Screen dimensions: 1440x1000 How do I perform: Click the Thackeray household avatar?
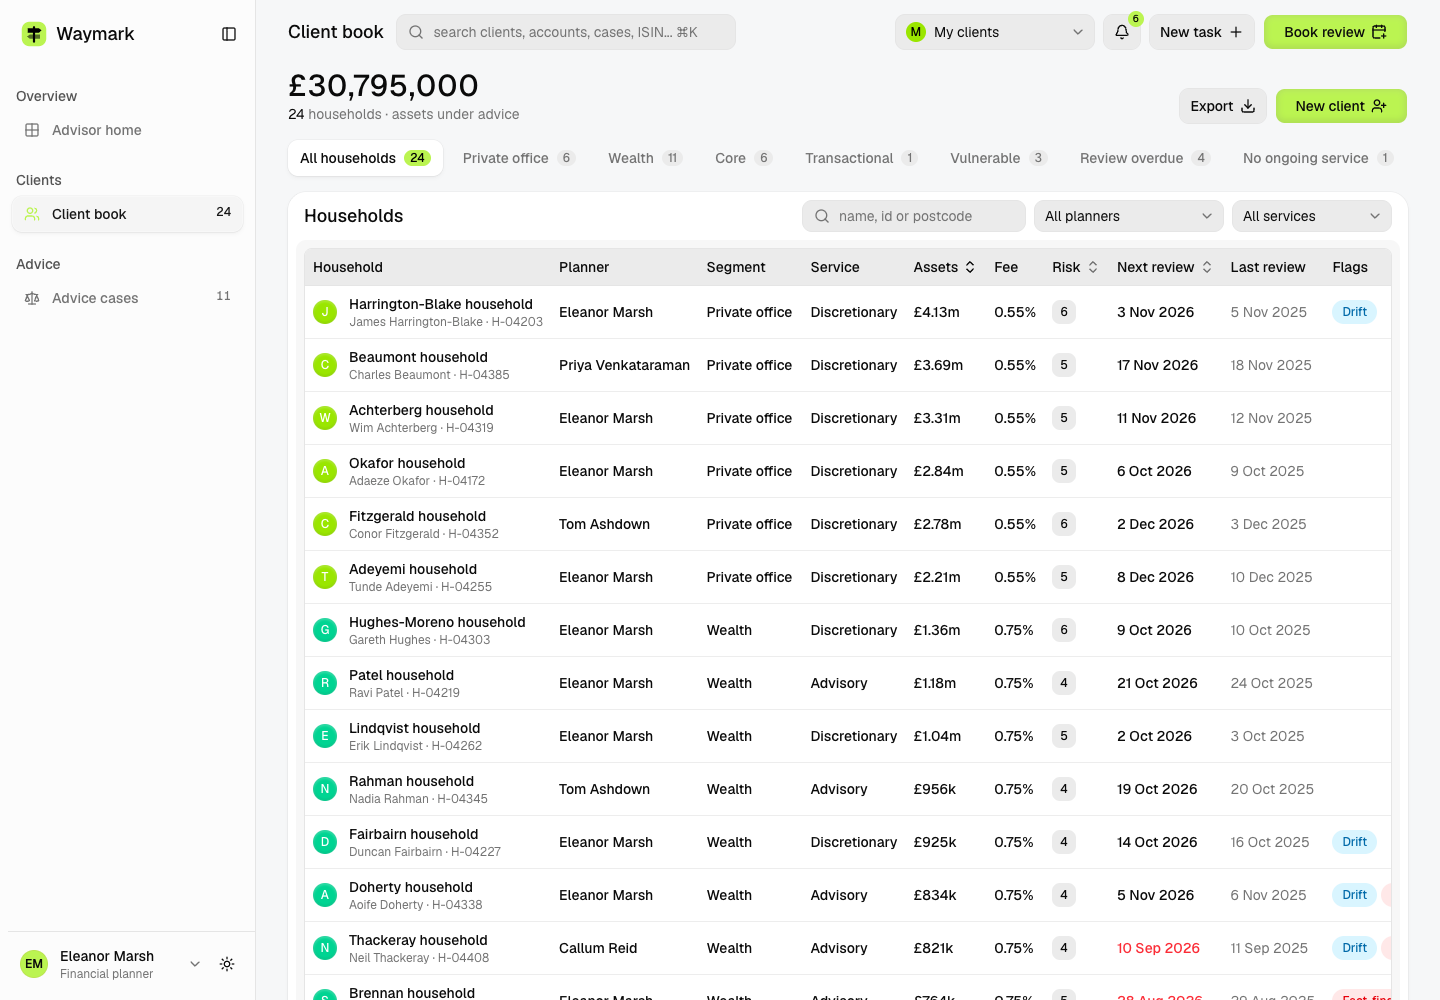point(325,948)
